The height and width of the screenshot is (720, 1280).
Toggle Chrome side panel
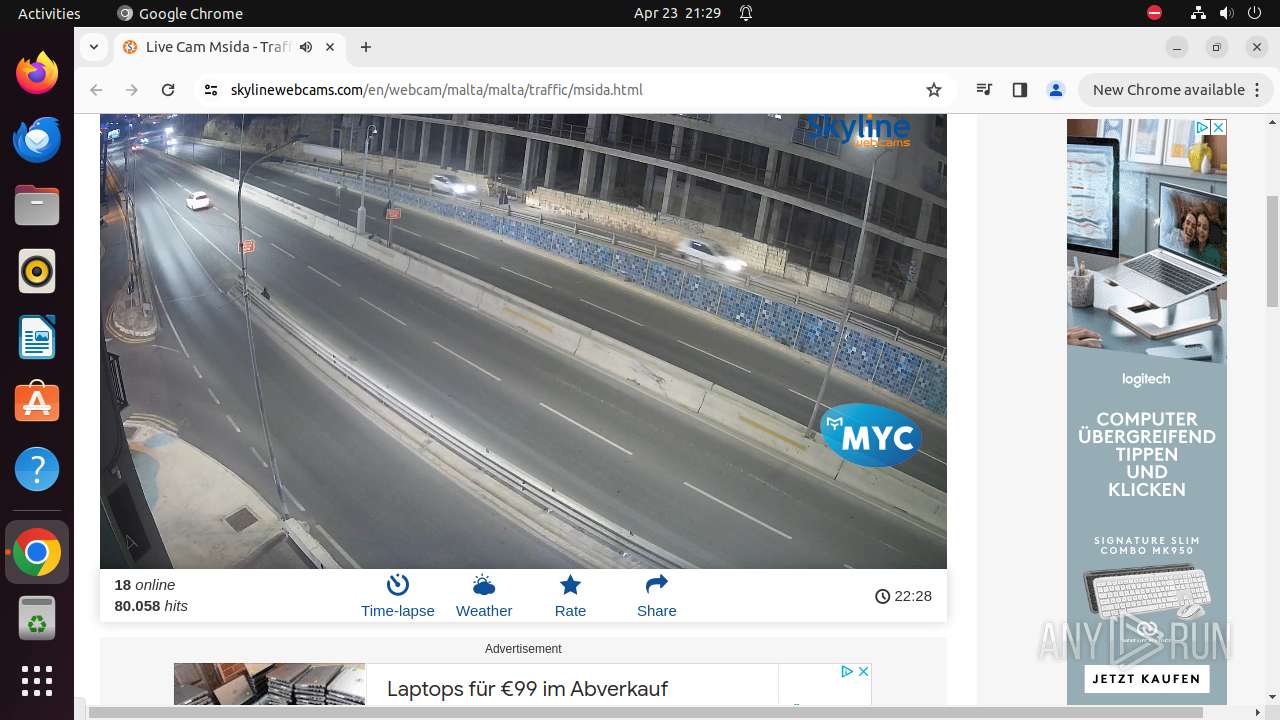pyautogui.click(x=1019, y=90)
